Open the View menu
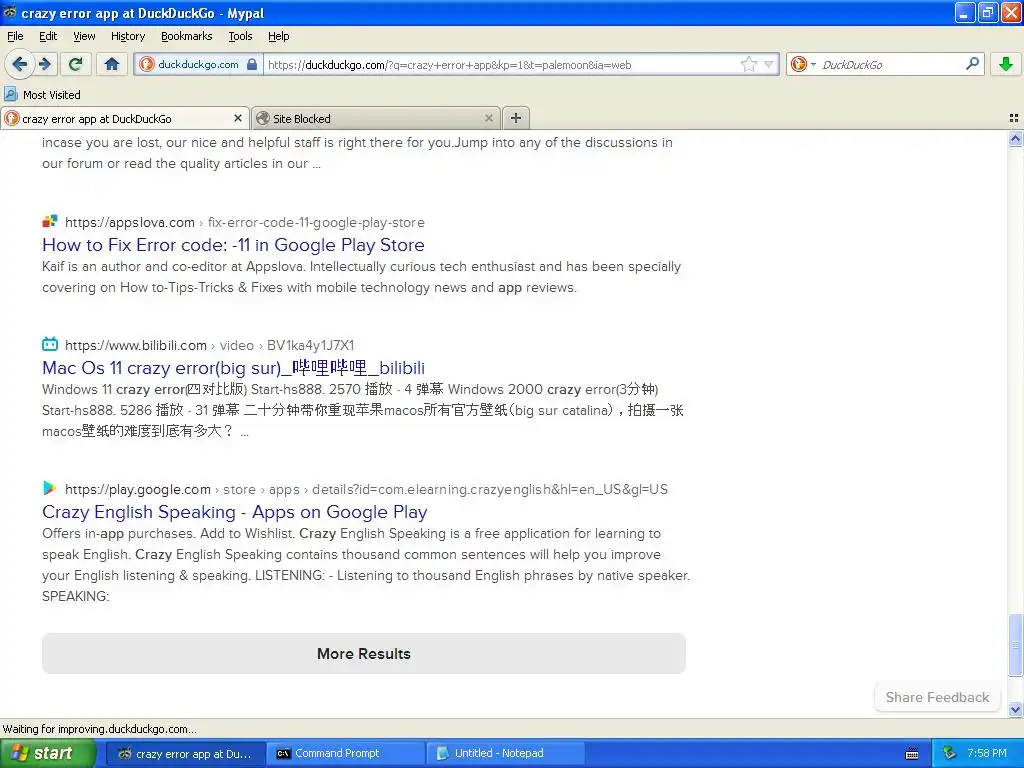 pos(84,36)
